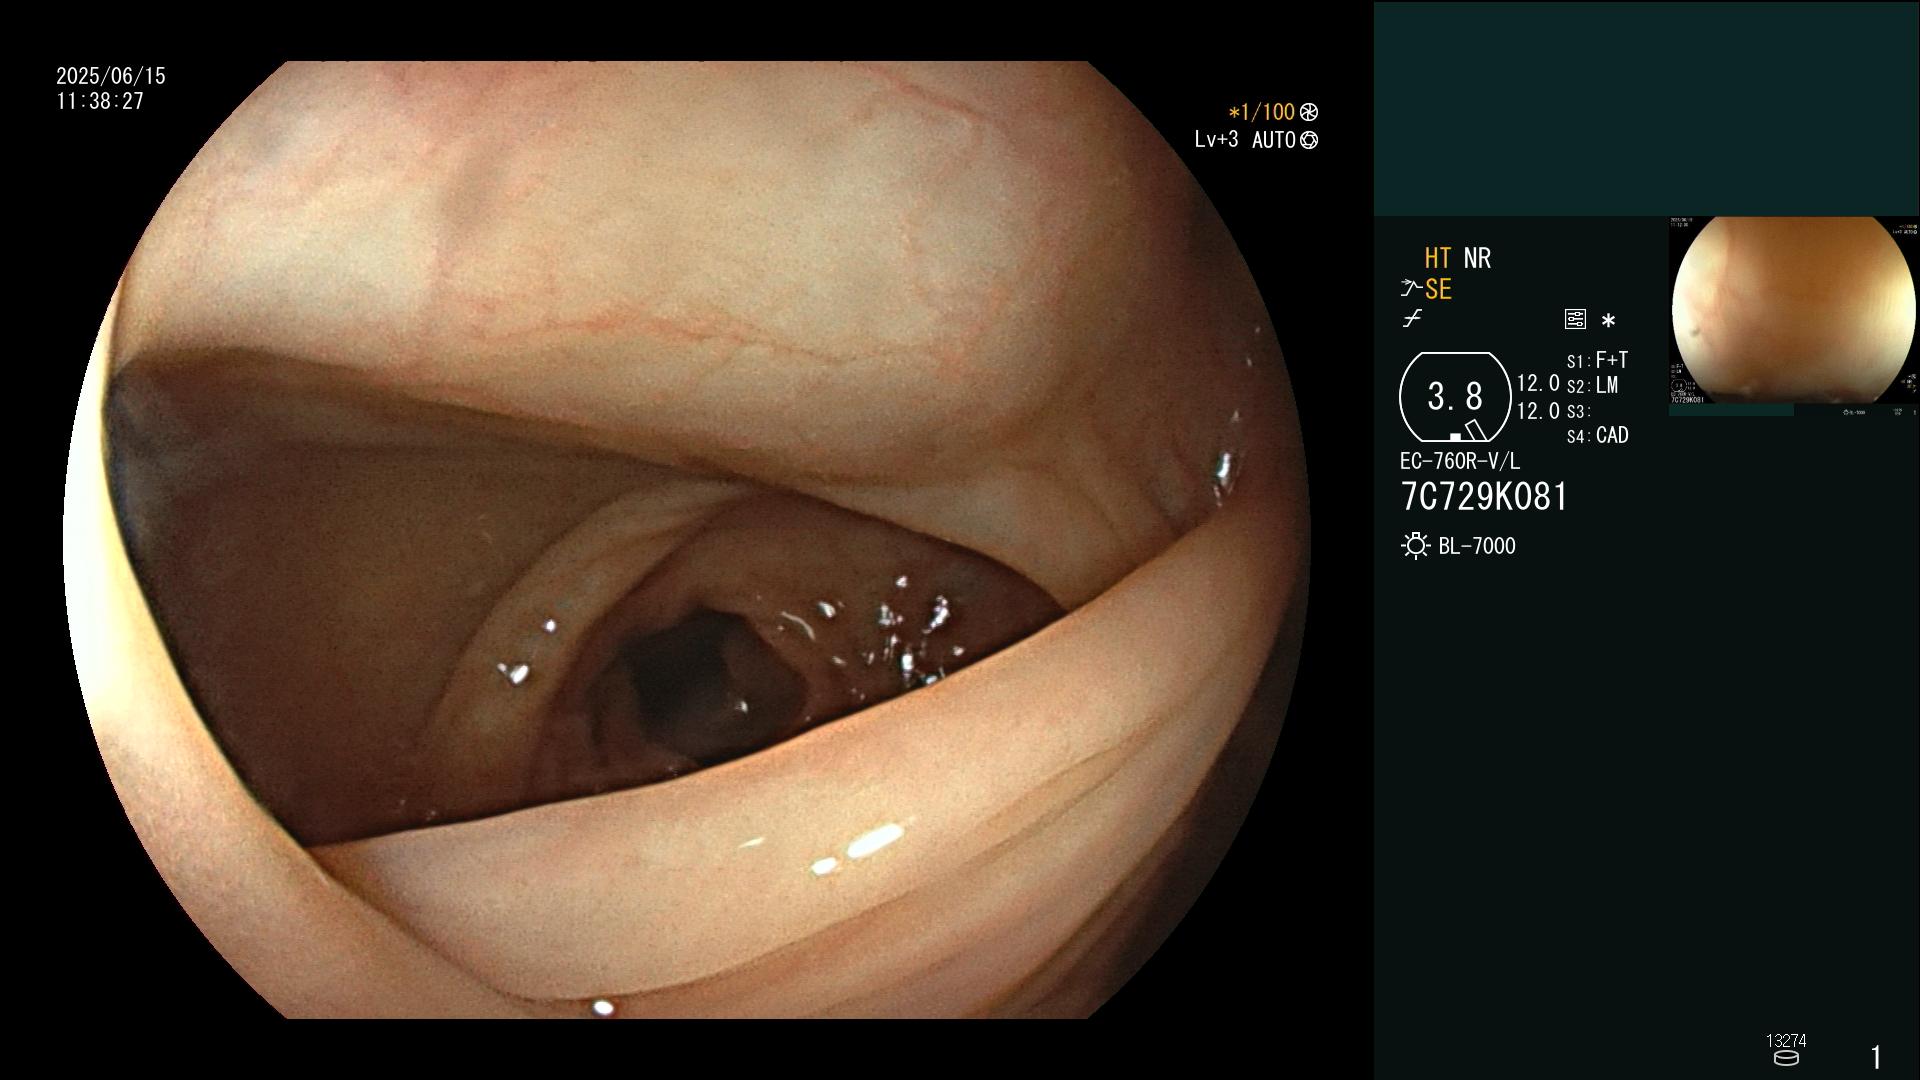Click the serial number 7C729K081
Screen dimensions: 1920x1080
(x=1484, y=497)
